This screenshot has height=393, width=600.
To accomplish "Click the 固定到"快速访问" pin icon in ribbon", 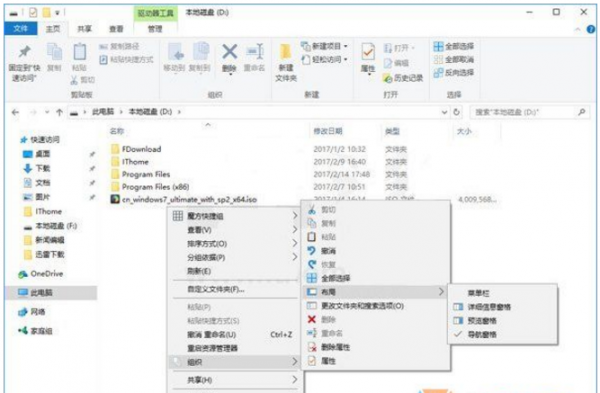I will coord(24,52).
